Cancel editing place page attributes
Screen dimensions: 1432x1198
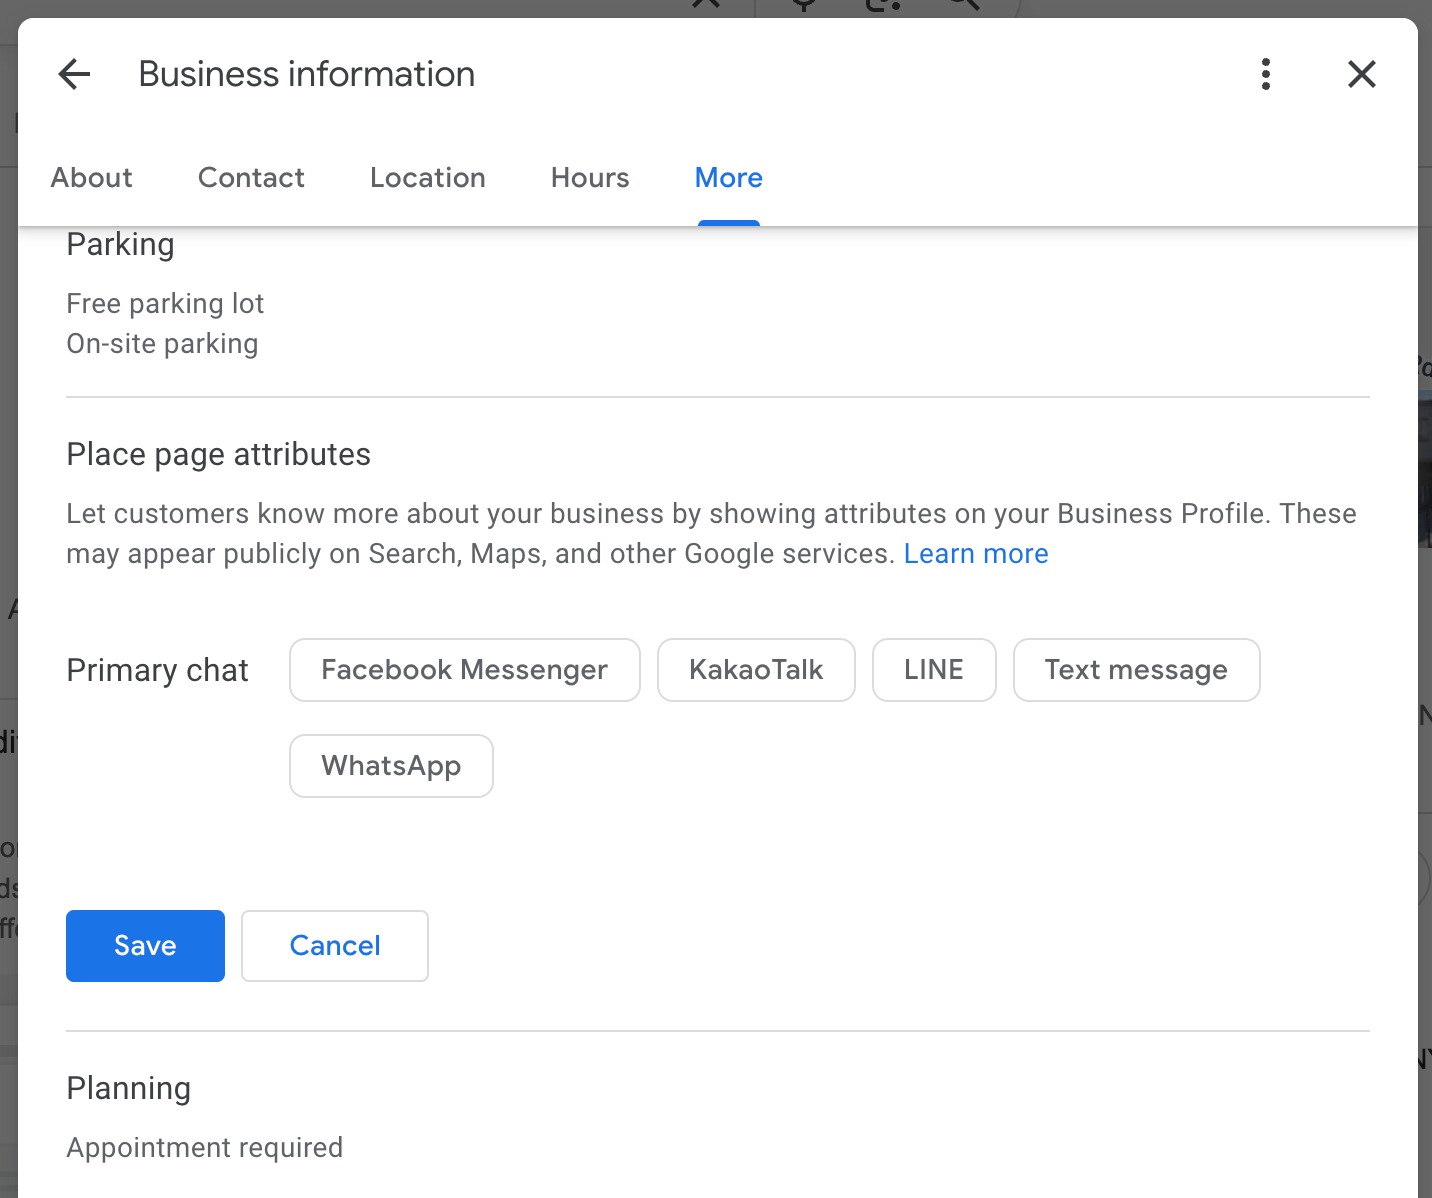334,945
